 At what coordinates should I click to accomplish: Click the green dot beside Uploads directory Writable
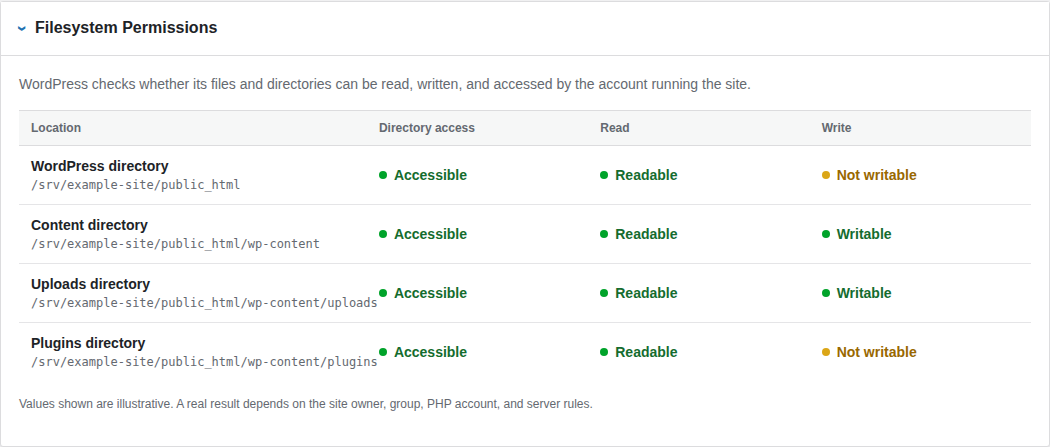coord(826,293)
